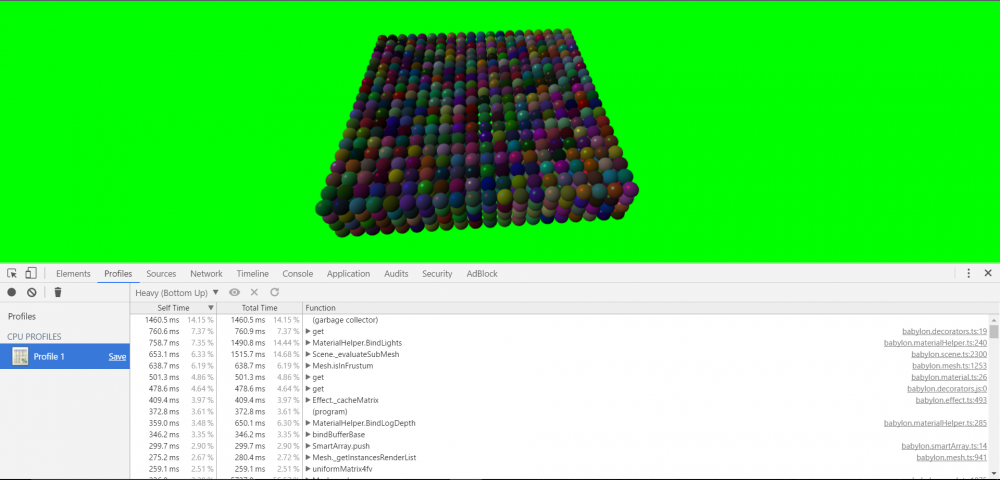Open the babylon.materialHelper.ts:240 source link
The image size is (1000, 480).
coord(936,343)
